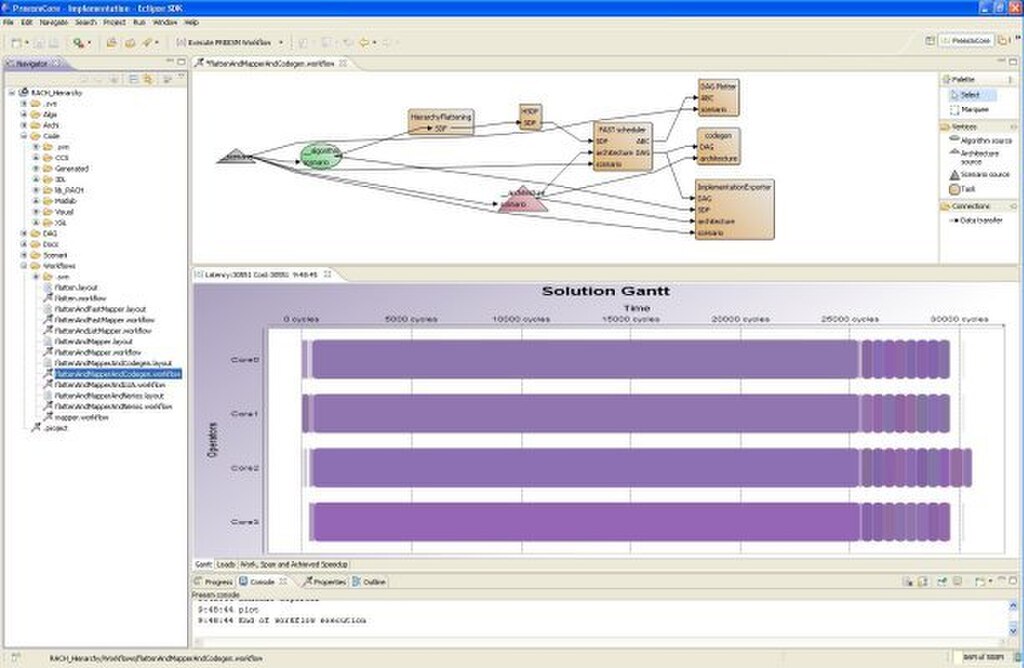Switch to the Loads tab
The height and width of the screenshot is (668, 1024).
point(226,564)
